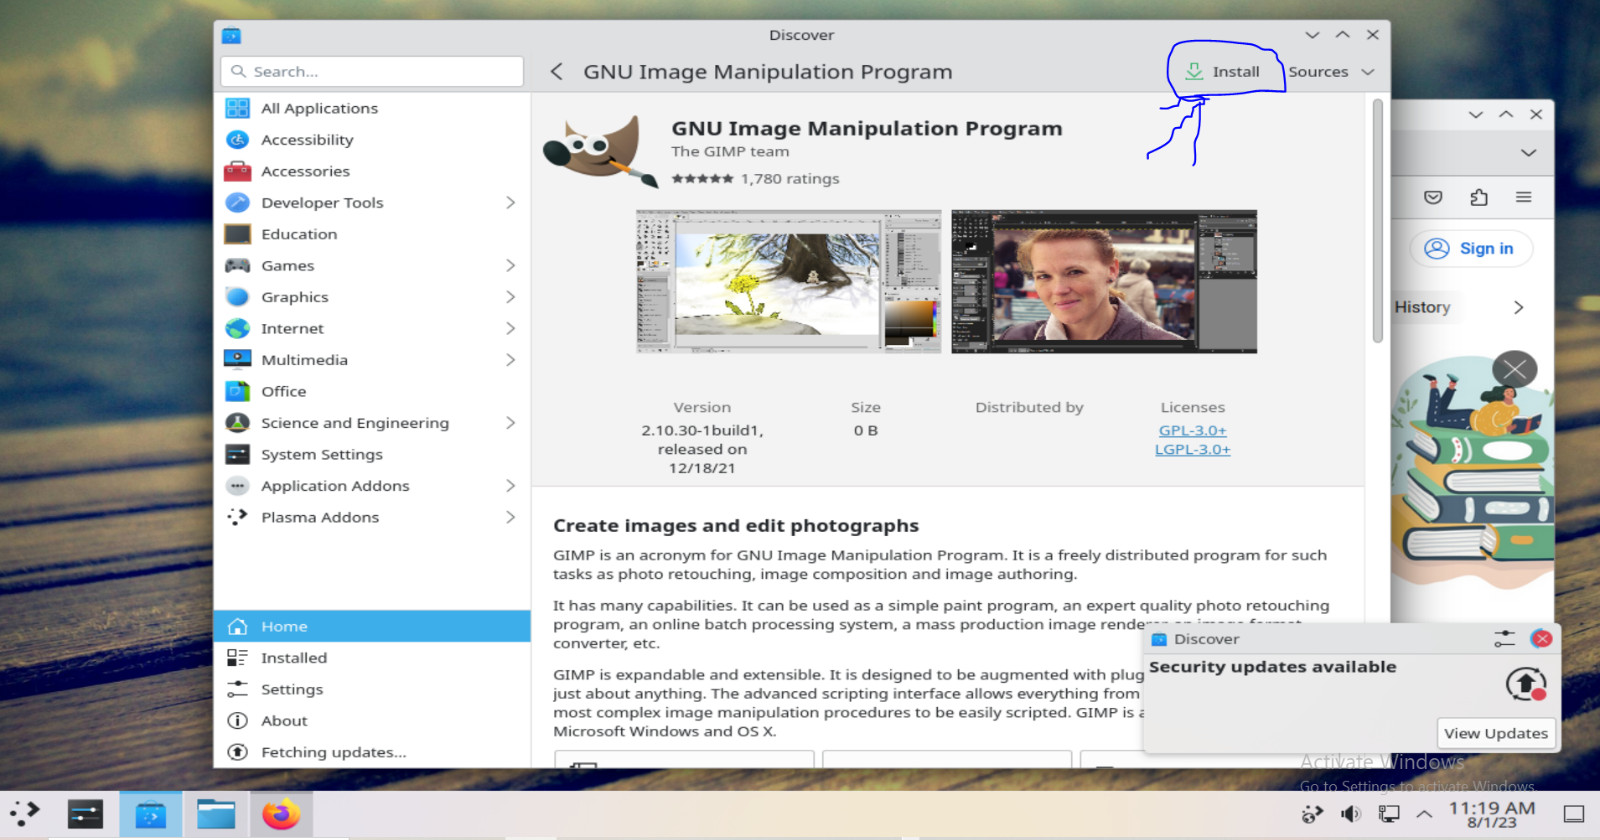Image resolution: width=1600 pixels, height=840 pixels.
Task: Open System Settings from the taskbar
Action: click(85, 815)
